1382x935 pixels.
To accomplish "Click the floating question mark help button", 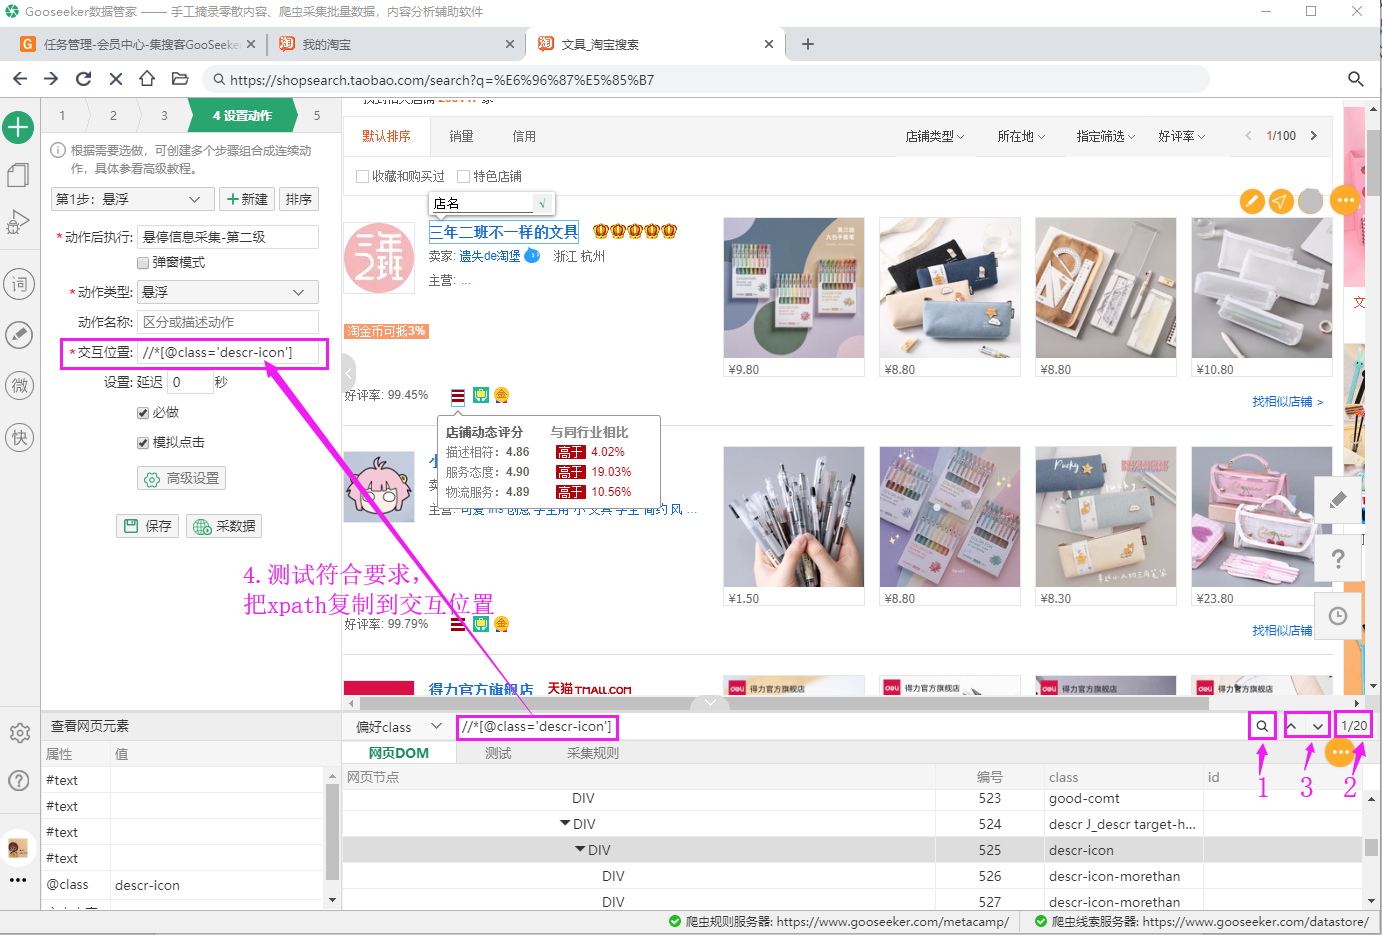I will (x=1338, y=558).
